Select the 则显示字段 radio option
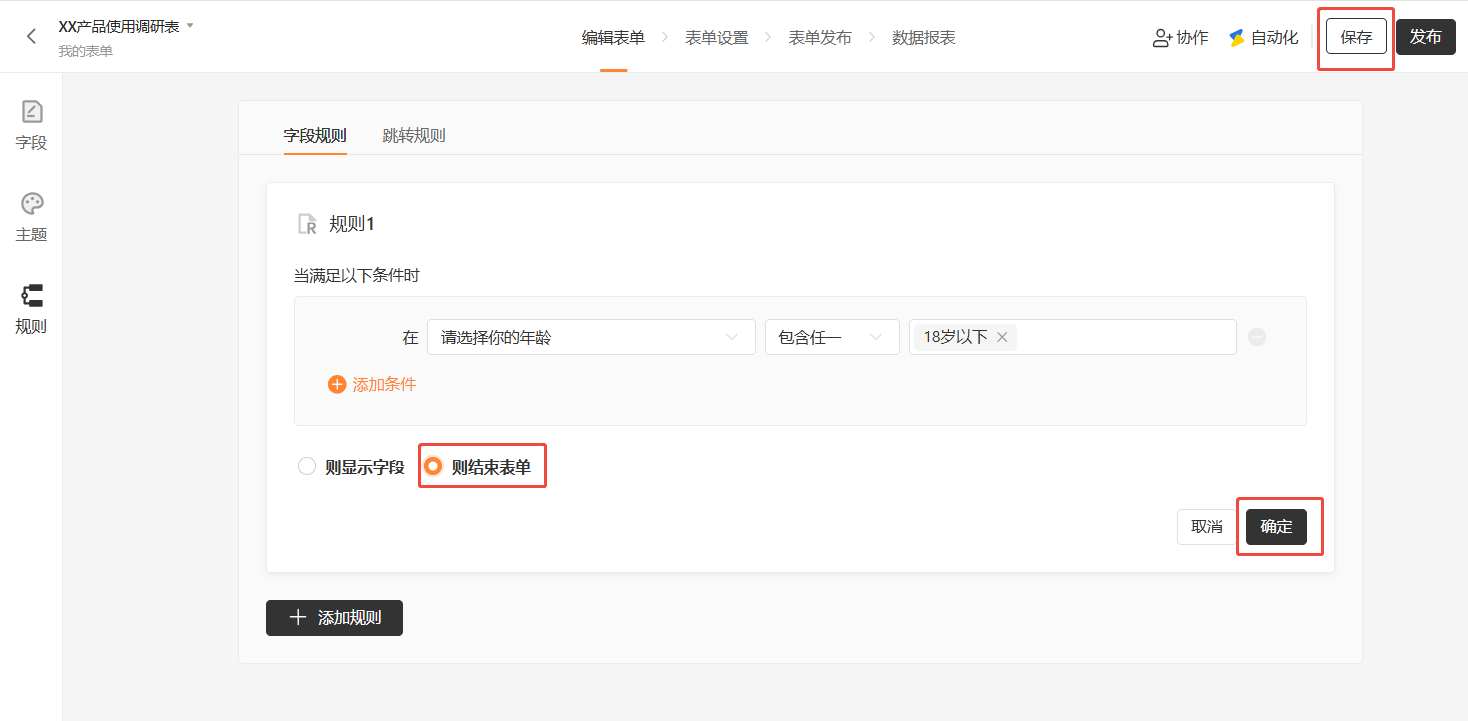Image resolution: width=1468 pixels, height=721 pixels. pos(307,466)
